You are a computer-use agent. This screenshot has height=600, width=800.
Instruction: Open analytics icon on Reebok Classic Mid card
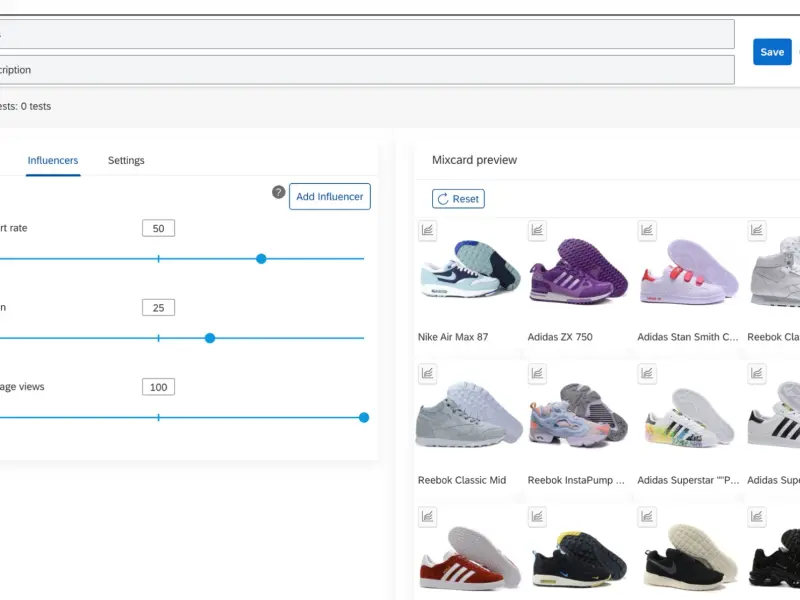tap(428, 374)
